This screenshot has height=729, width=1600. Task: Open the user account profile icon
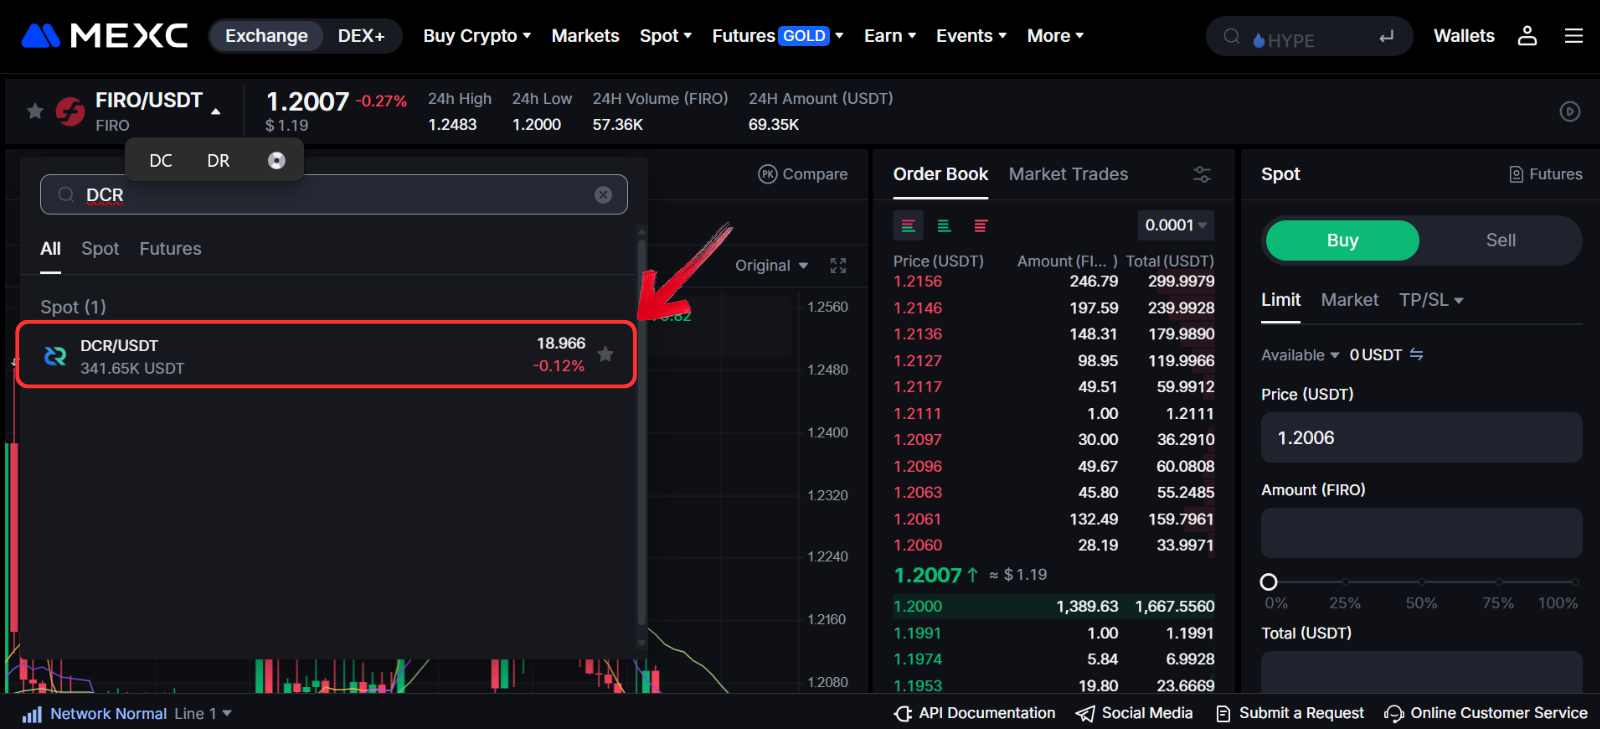coord(1527,36)
